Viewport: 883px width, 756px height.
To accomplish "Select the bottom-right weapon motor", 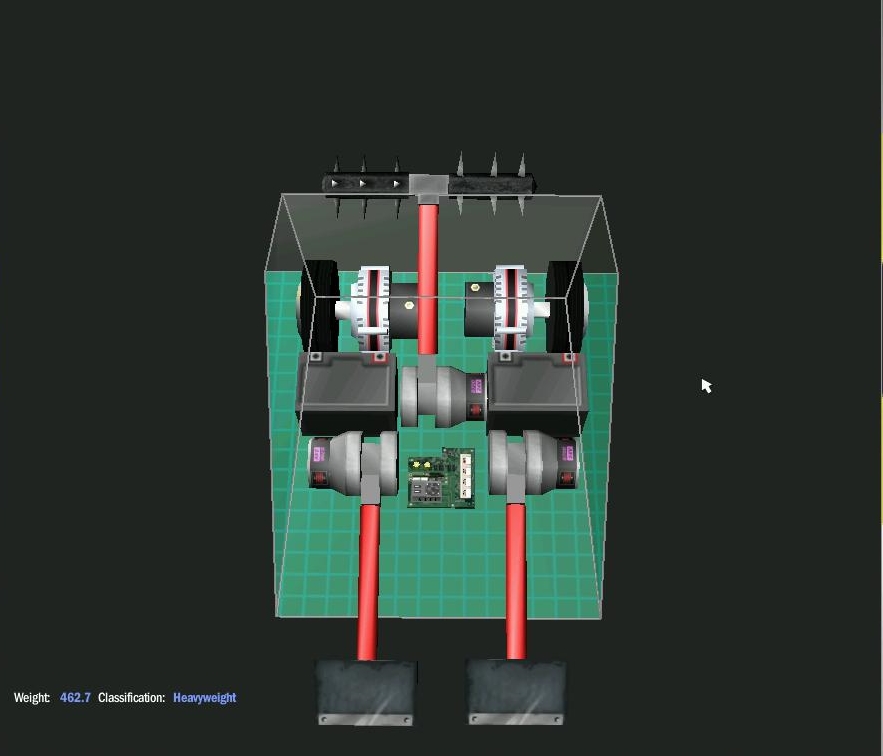I will [533, 463].
